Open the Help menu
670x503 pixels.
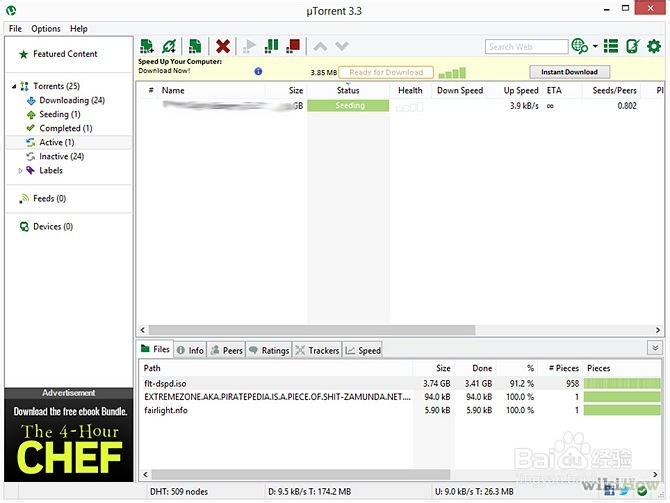(x=79, y=29)
